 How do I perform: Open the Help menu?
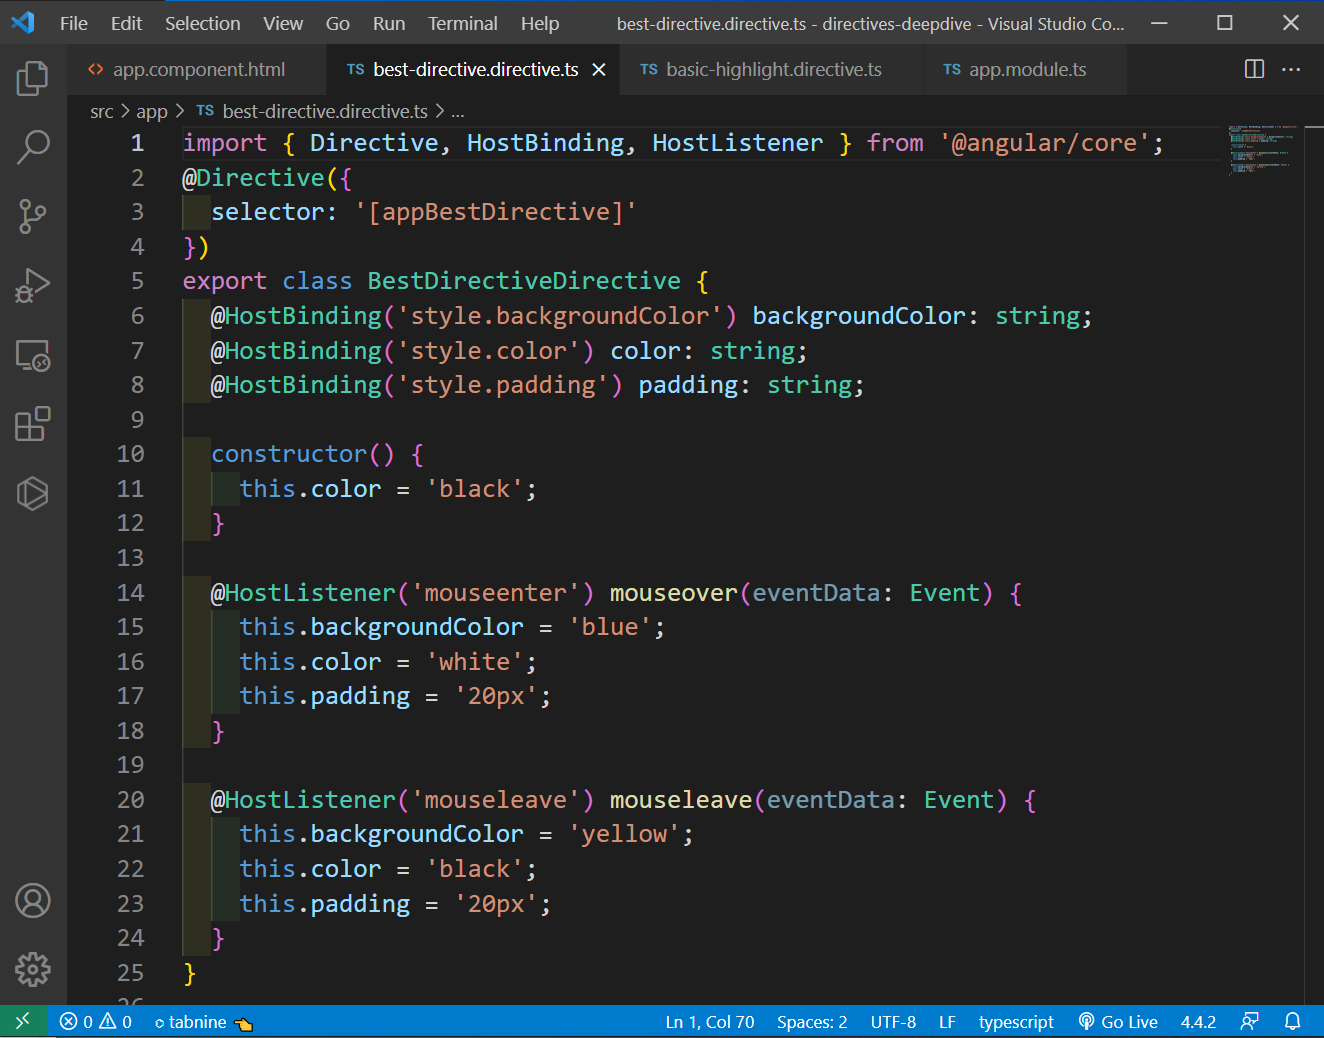(x=540, y=23)
